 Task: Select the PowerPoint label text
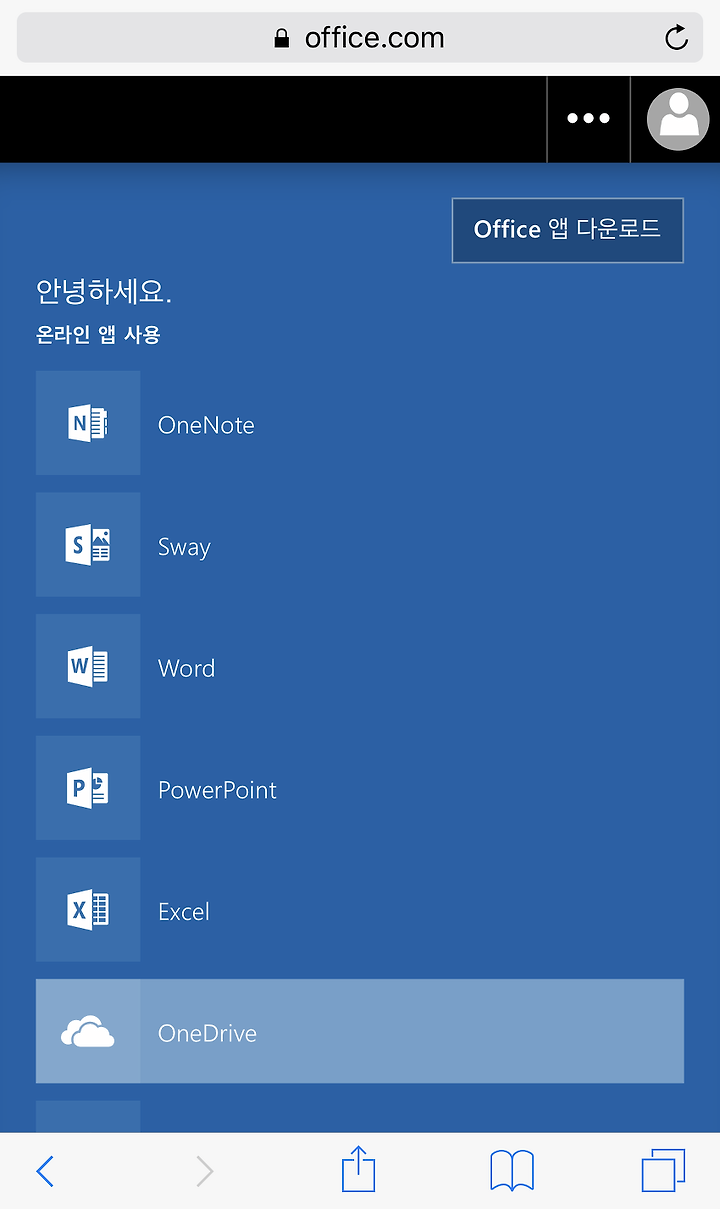tap(217, 790)
